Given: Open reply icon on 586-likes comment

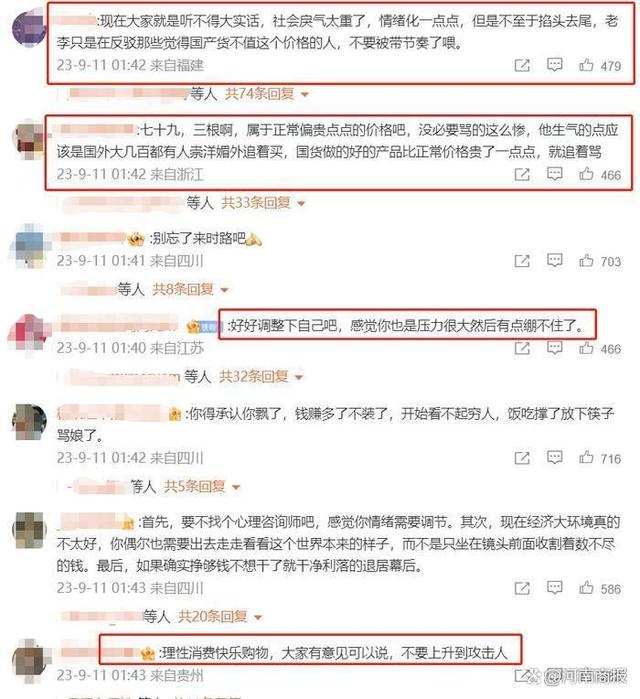Looking at the screenshot, I should tap(554, 588).
